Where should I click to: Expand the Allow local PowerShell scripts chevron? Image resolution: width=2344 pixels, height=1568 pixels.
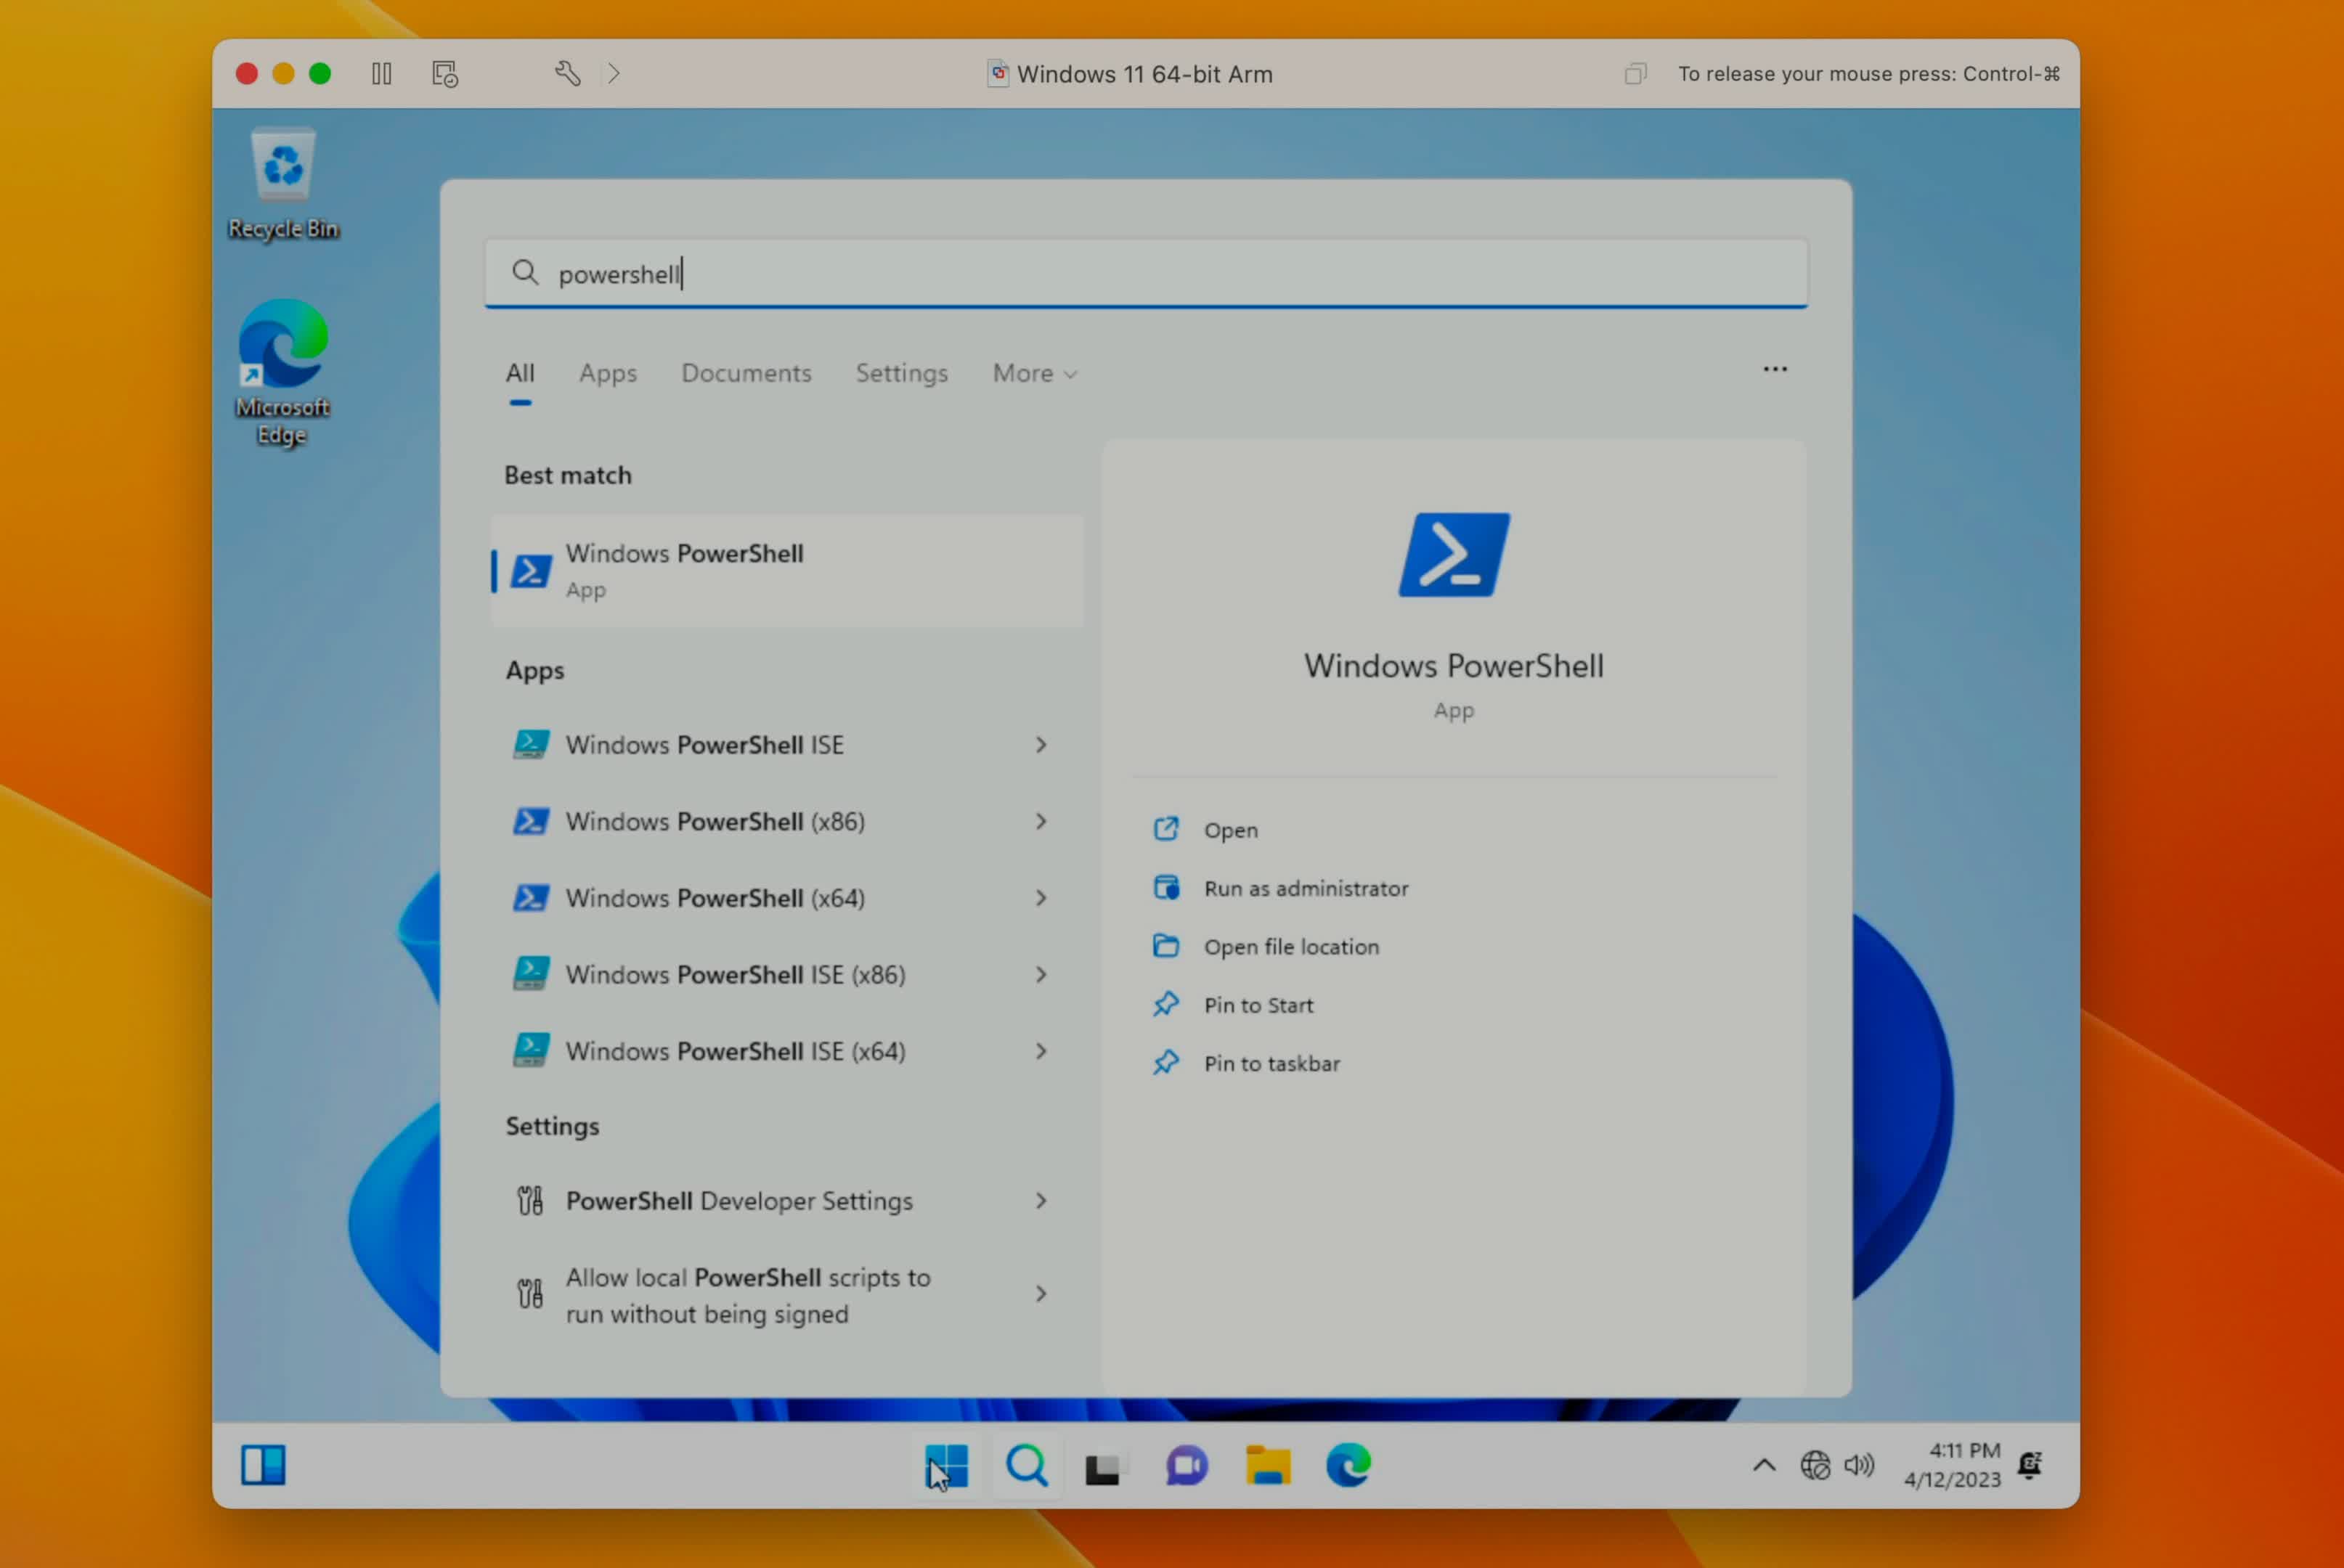coord(1041,1294)
